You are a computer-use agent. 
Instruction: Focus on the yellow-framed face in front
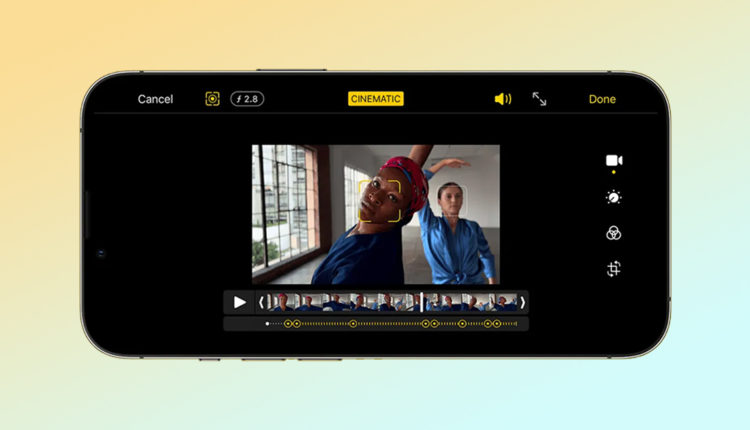[x=380, y=199]
